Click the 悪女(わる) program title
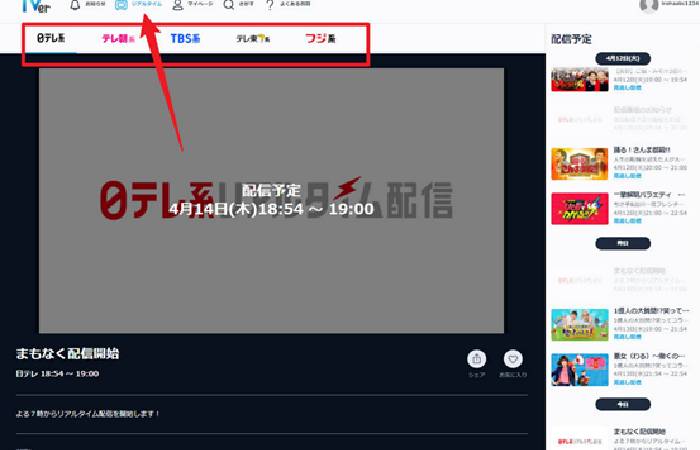The height and width of the screenshot is (450, 700). [649, 356]
